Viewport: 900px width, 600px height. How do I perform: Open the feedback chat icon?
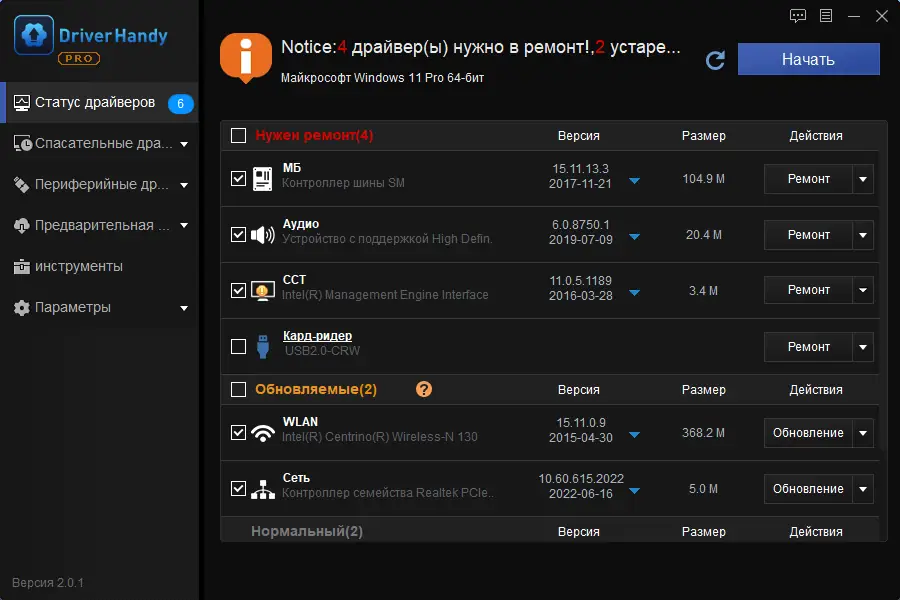[x=798, y=16]
